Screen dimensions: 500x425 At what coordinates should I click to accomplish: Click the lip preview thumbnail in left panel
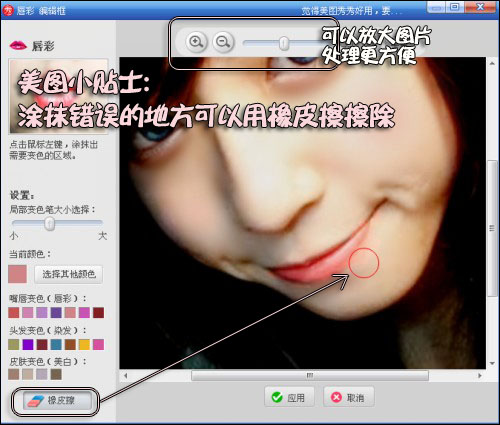59,97
